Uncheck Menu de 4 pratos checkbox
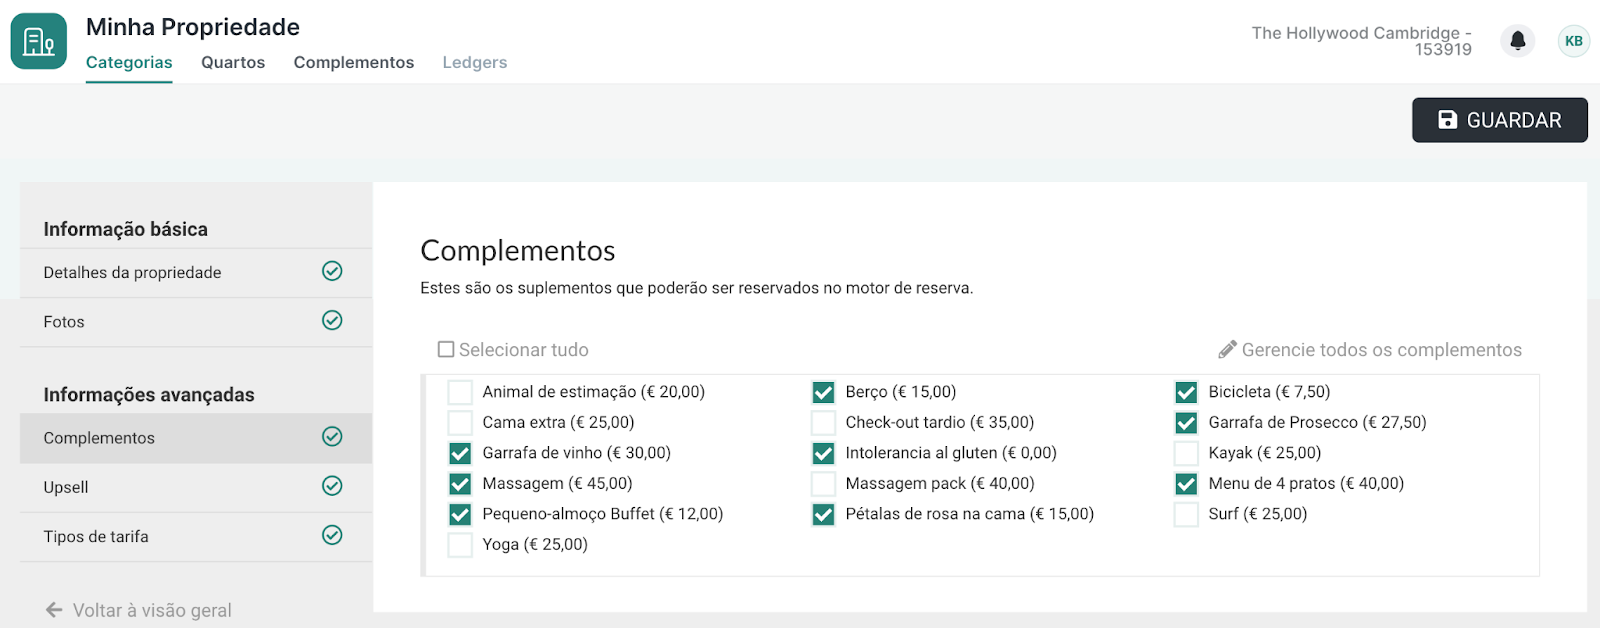Image resolution: width=1600 pixels, height=628 pixels. point(1186,484)
